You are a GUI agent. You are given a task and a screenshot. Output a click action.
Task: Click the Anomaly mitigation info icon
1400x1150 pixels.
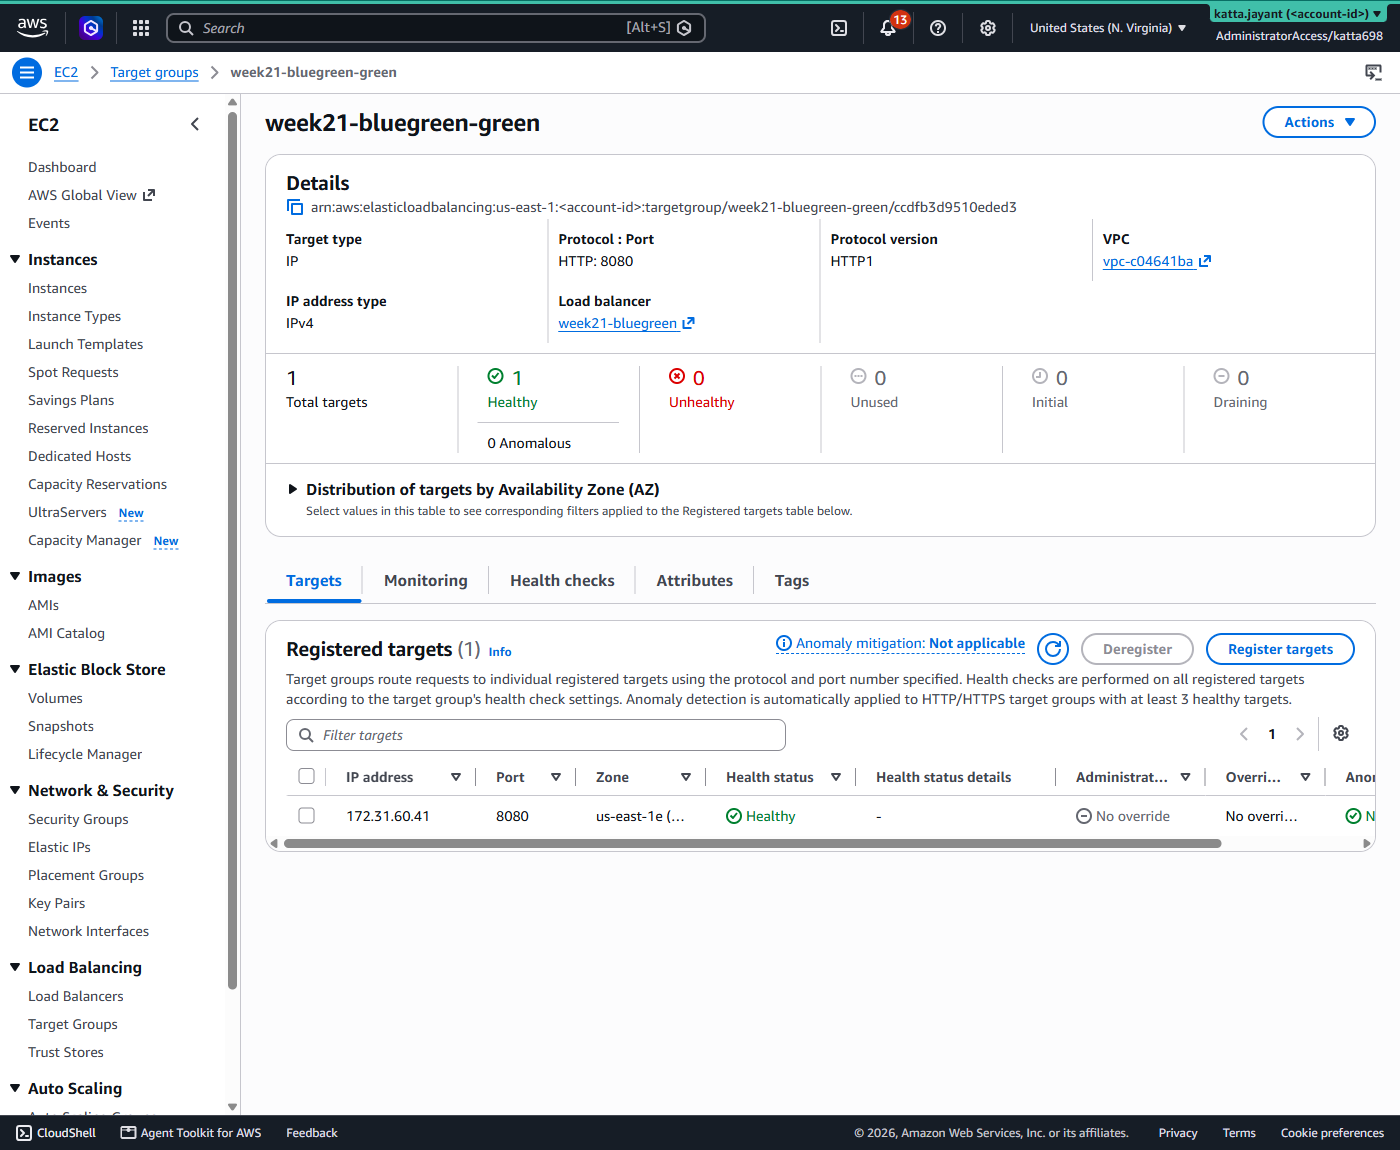pyautogui.click(x=784, y=643)
